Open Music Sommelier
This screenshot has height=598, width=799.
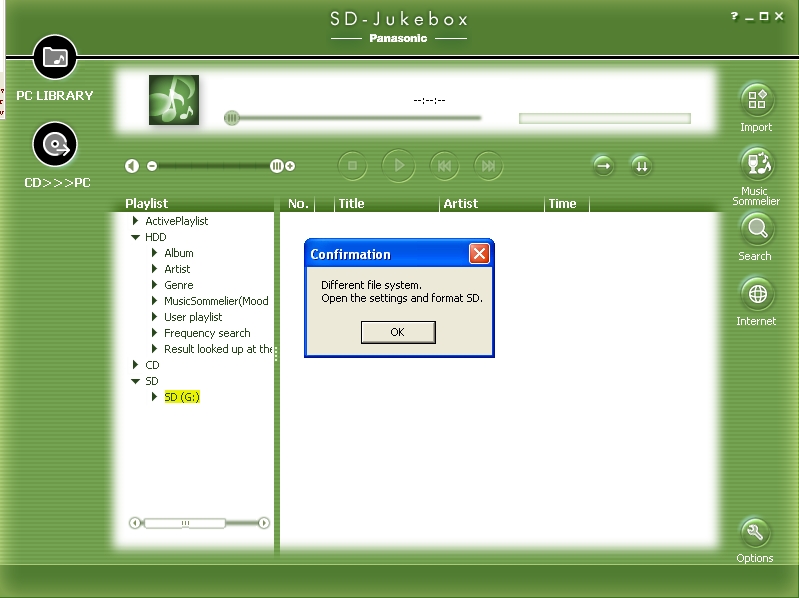756,163
